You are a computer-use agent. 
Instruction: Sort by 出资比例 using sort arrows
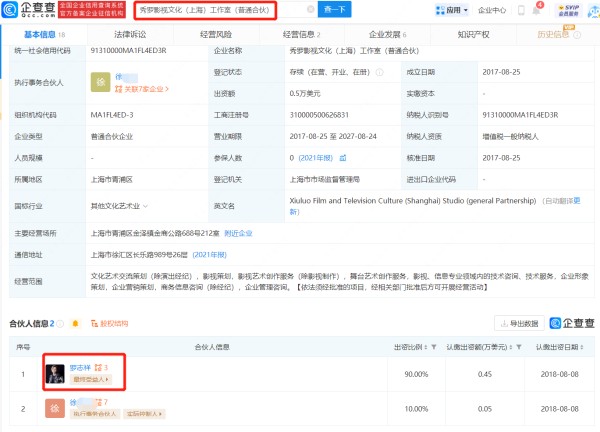coord(426,347)
